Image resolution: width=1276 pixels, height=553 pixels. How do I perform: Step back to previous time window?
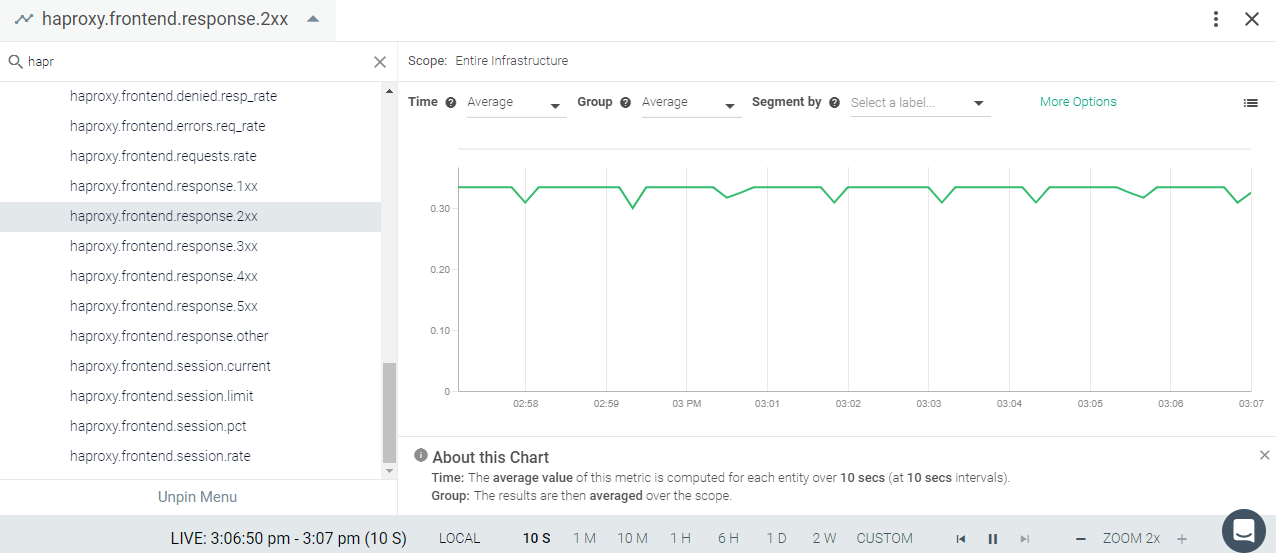click(x=961, y=539)
